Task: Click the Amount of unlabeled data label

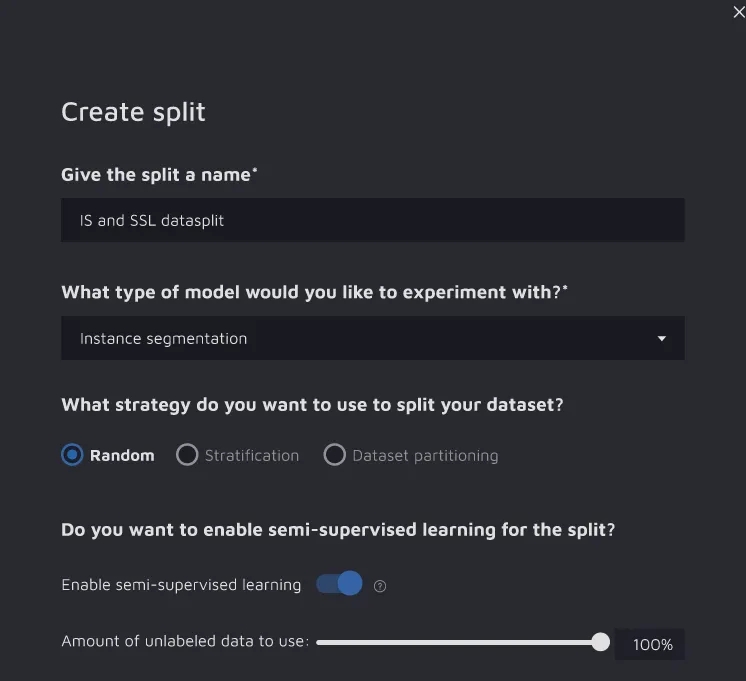Action: pos(185,642)
